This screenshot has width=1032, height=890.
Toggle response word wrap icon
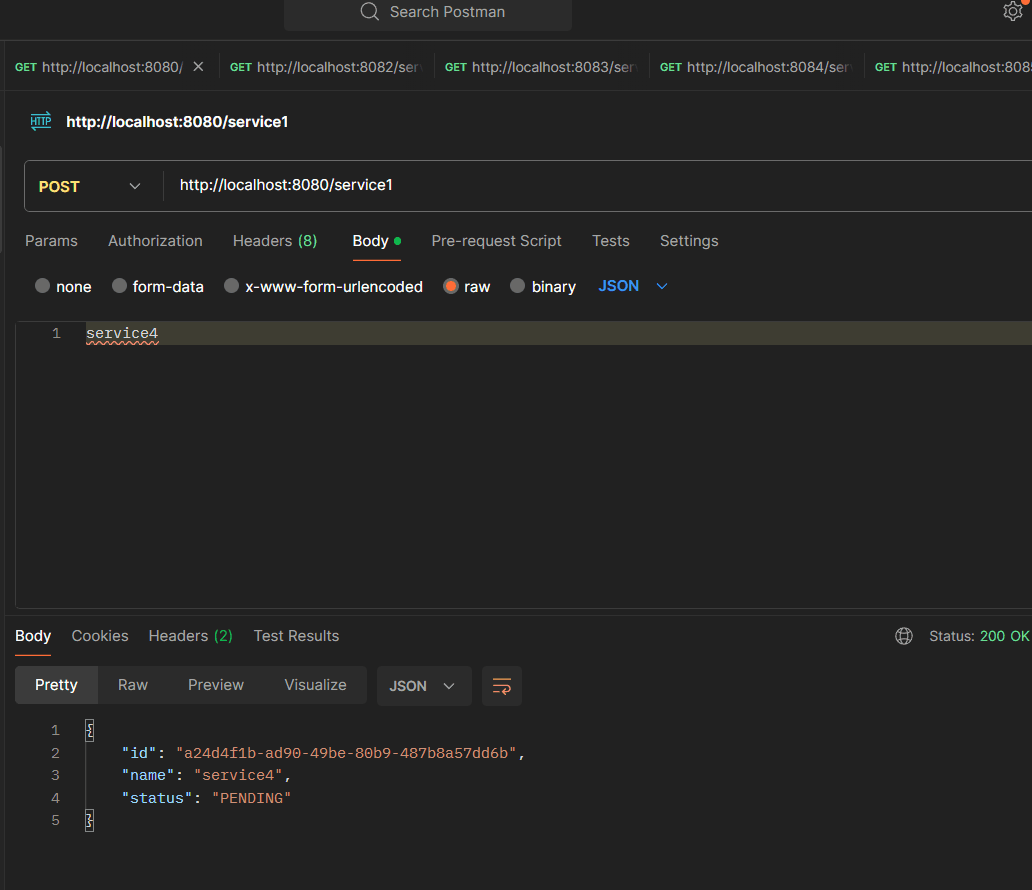tap(501, 686)
